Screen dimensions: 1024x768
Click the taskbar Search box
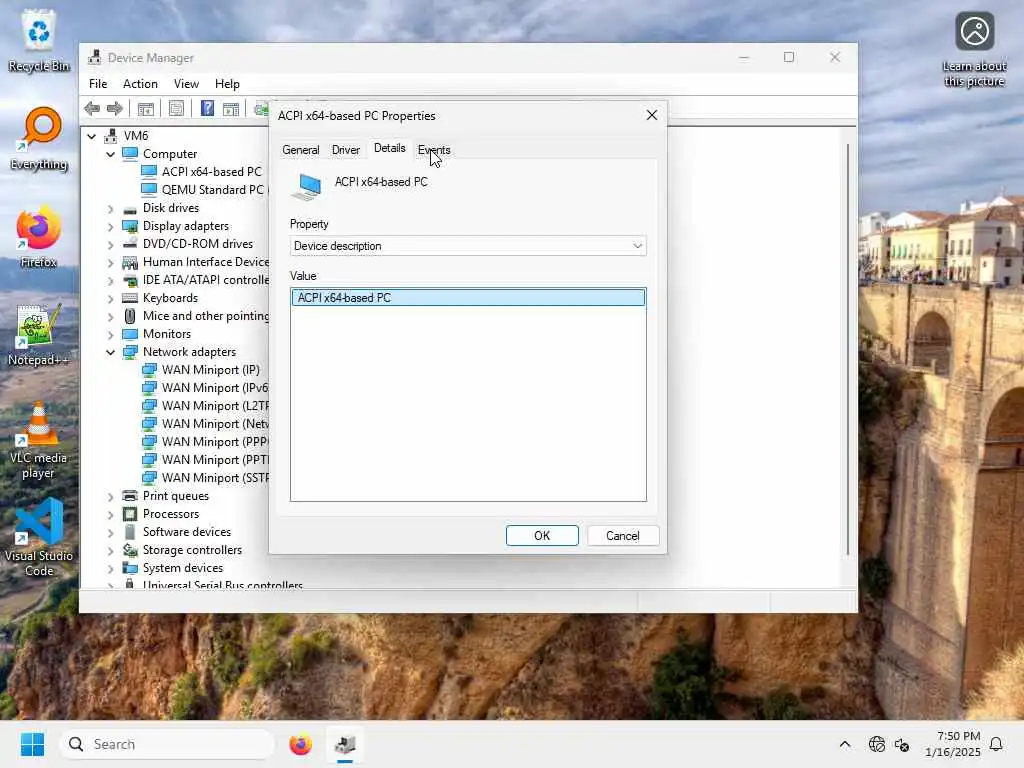(167, 744)
